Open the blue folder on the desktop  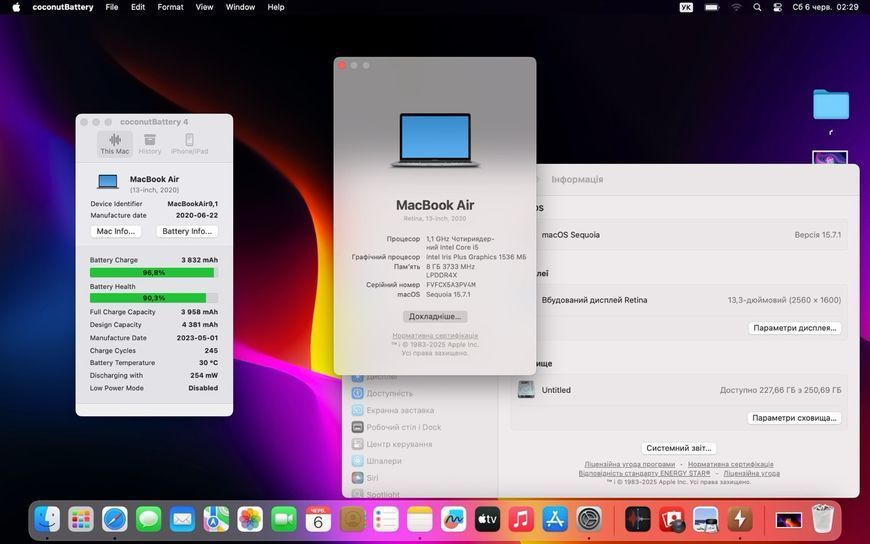[x=831, y=104]
